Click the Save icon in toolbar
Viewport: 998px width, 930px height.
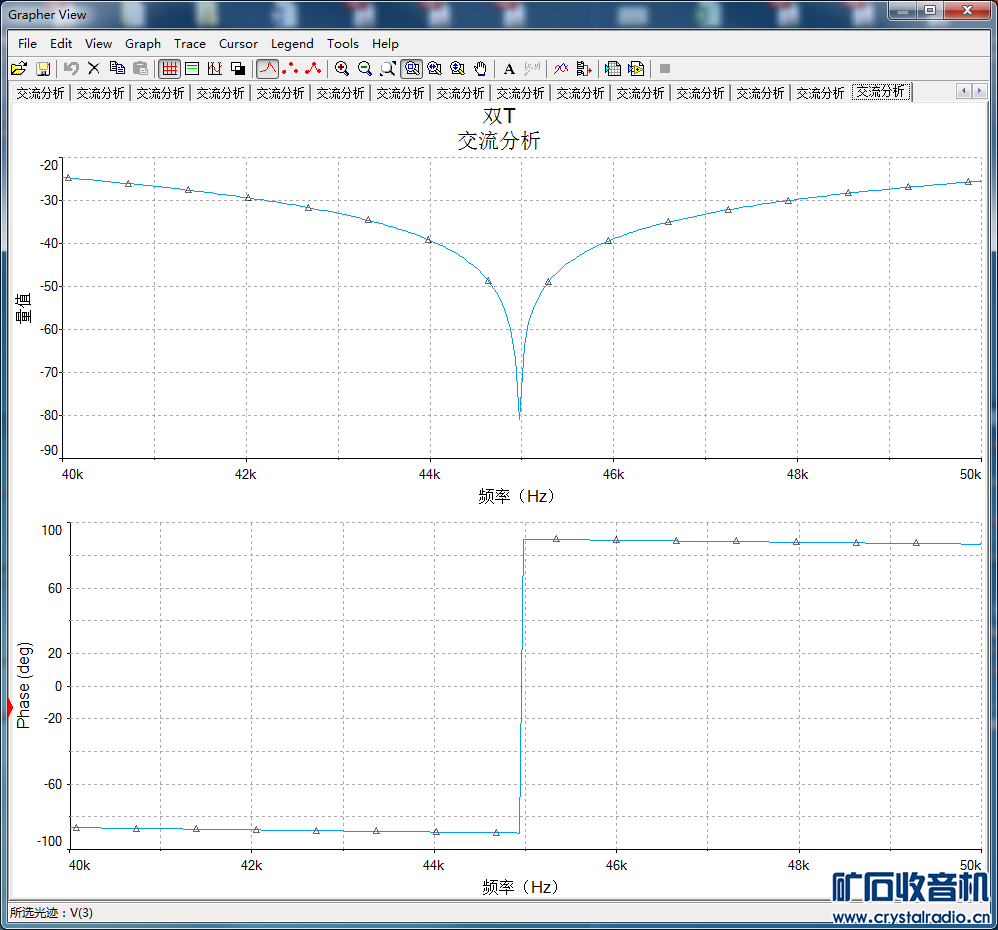pos(43,69)
